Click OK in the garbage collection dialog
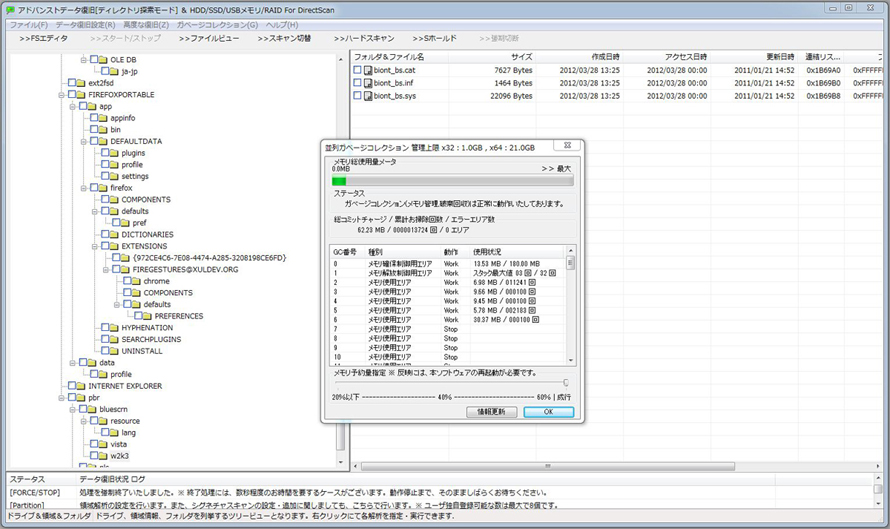 tap(548, 412)
